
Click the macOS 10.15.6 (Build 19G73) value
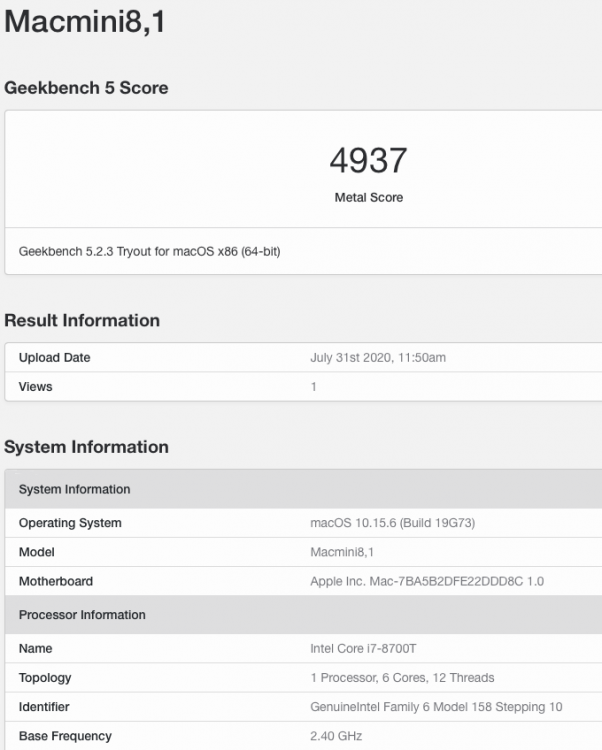click(393, 523)
